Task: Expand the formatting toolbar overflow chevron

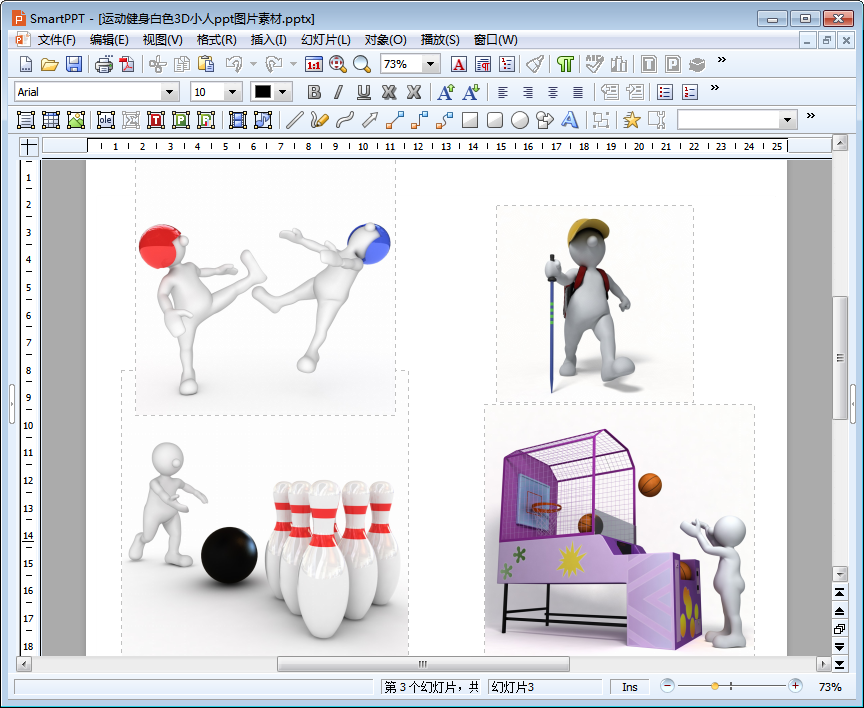Action: tap(715, 88)
